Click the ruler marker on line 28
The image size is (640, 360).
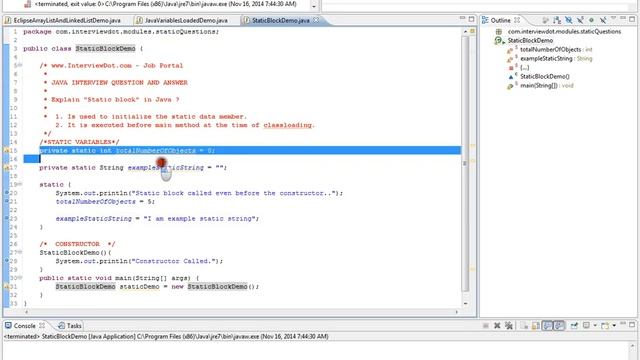tap(6, 260)
